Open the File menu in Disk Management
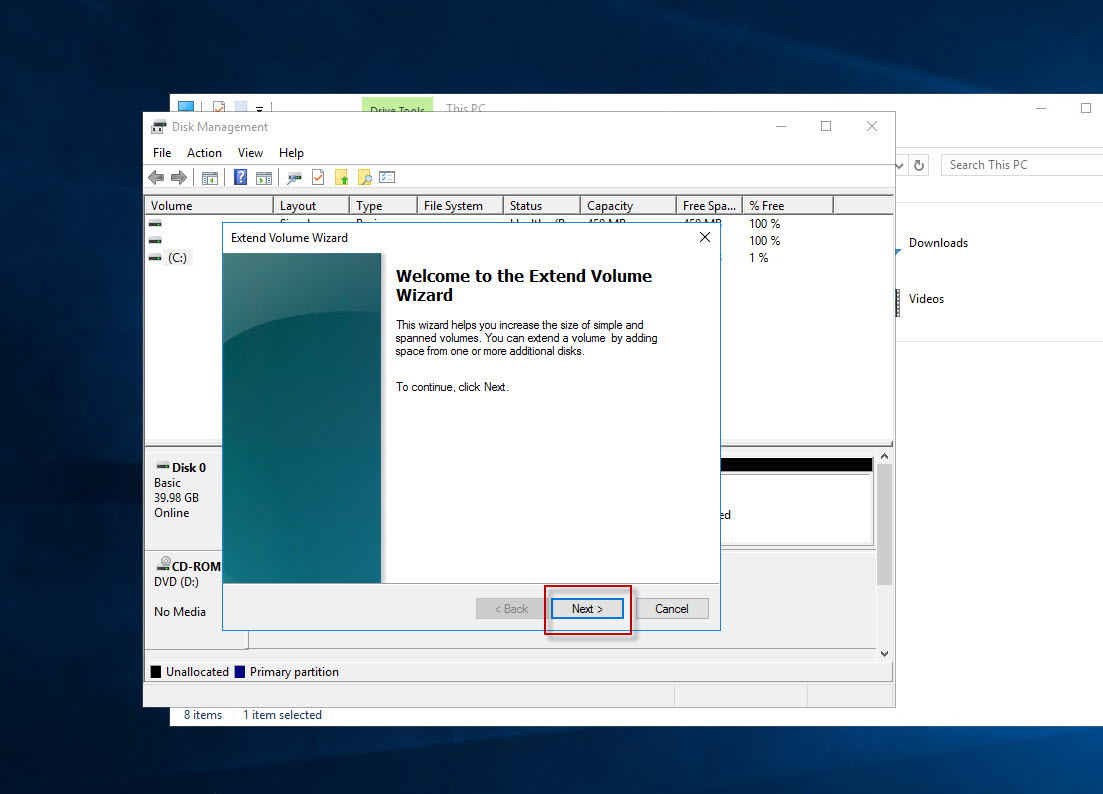The image size is (1103, 794). pyautogui.click(x=162, y=153)
